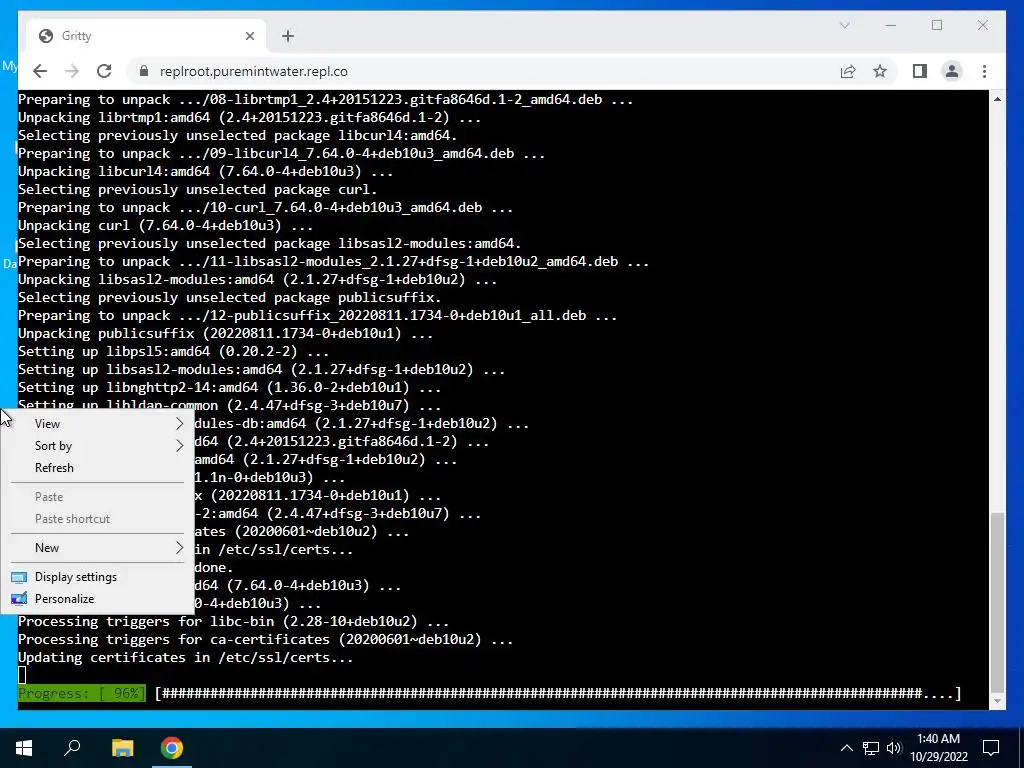Click 'Selecting previously unselected package curl.' line
This screenshot has width=1024, height=768.
pos(197,189)
